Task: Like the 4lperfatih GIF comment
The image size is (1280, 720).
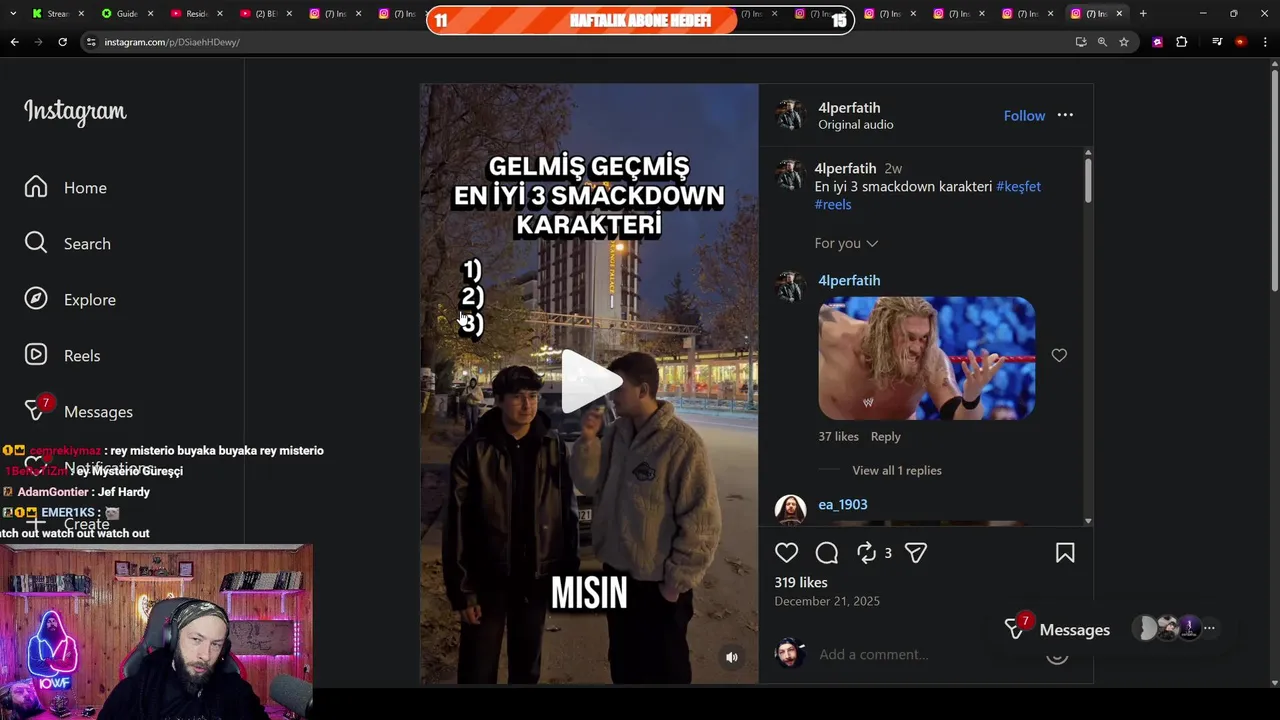Action: [1059, 356]
